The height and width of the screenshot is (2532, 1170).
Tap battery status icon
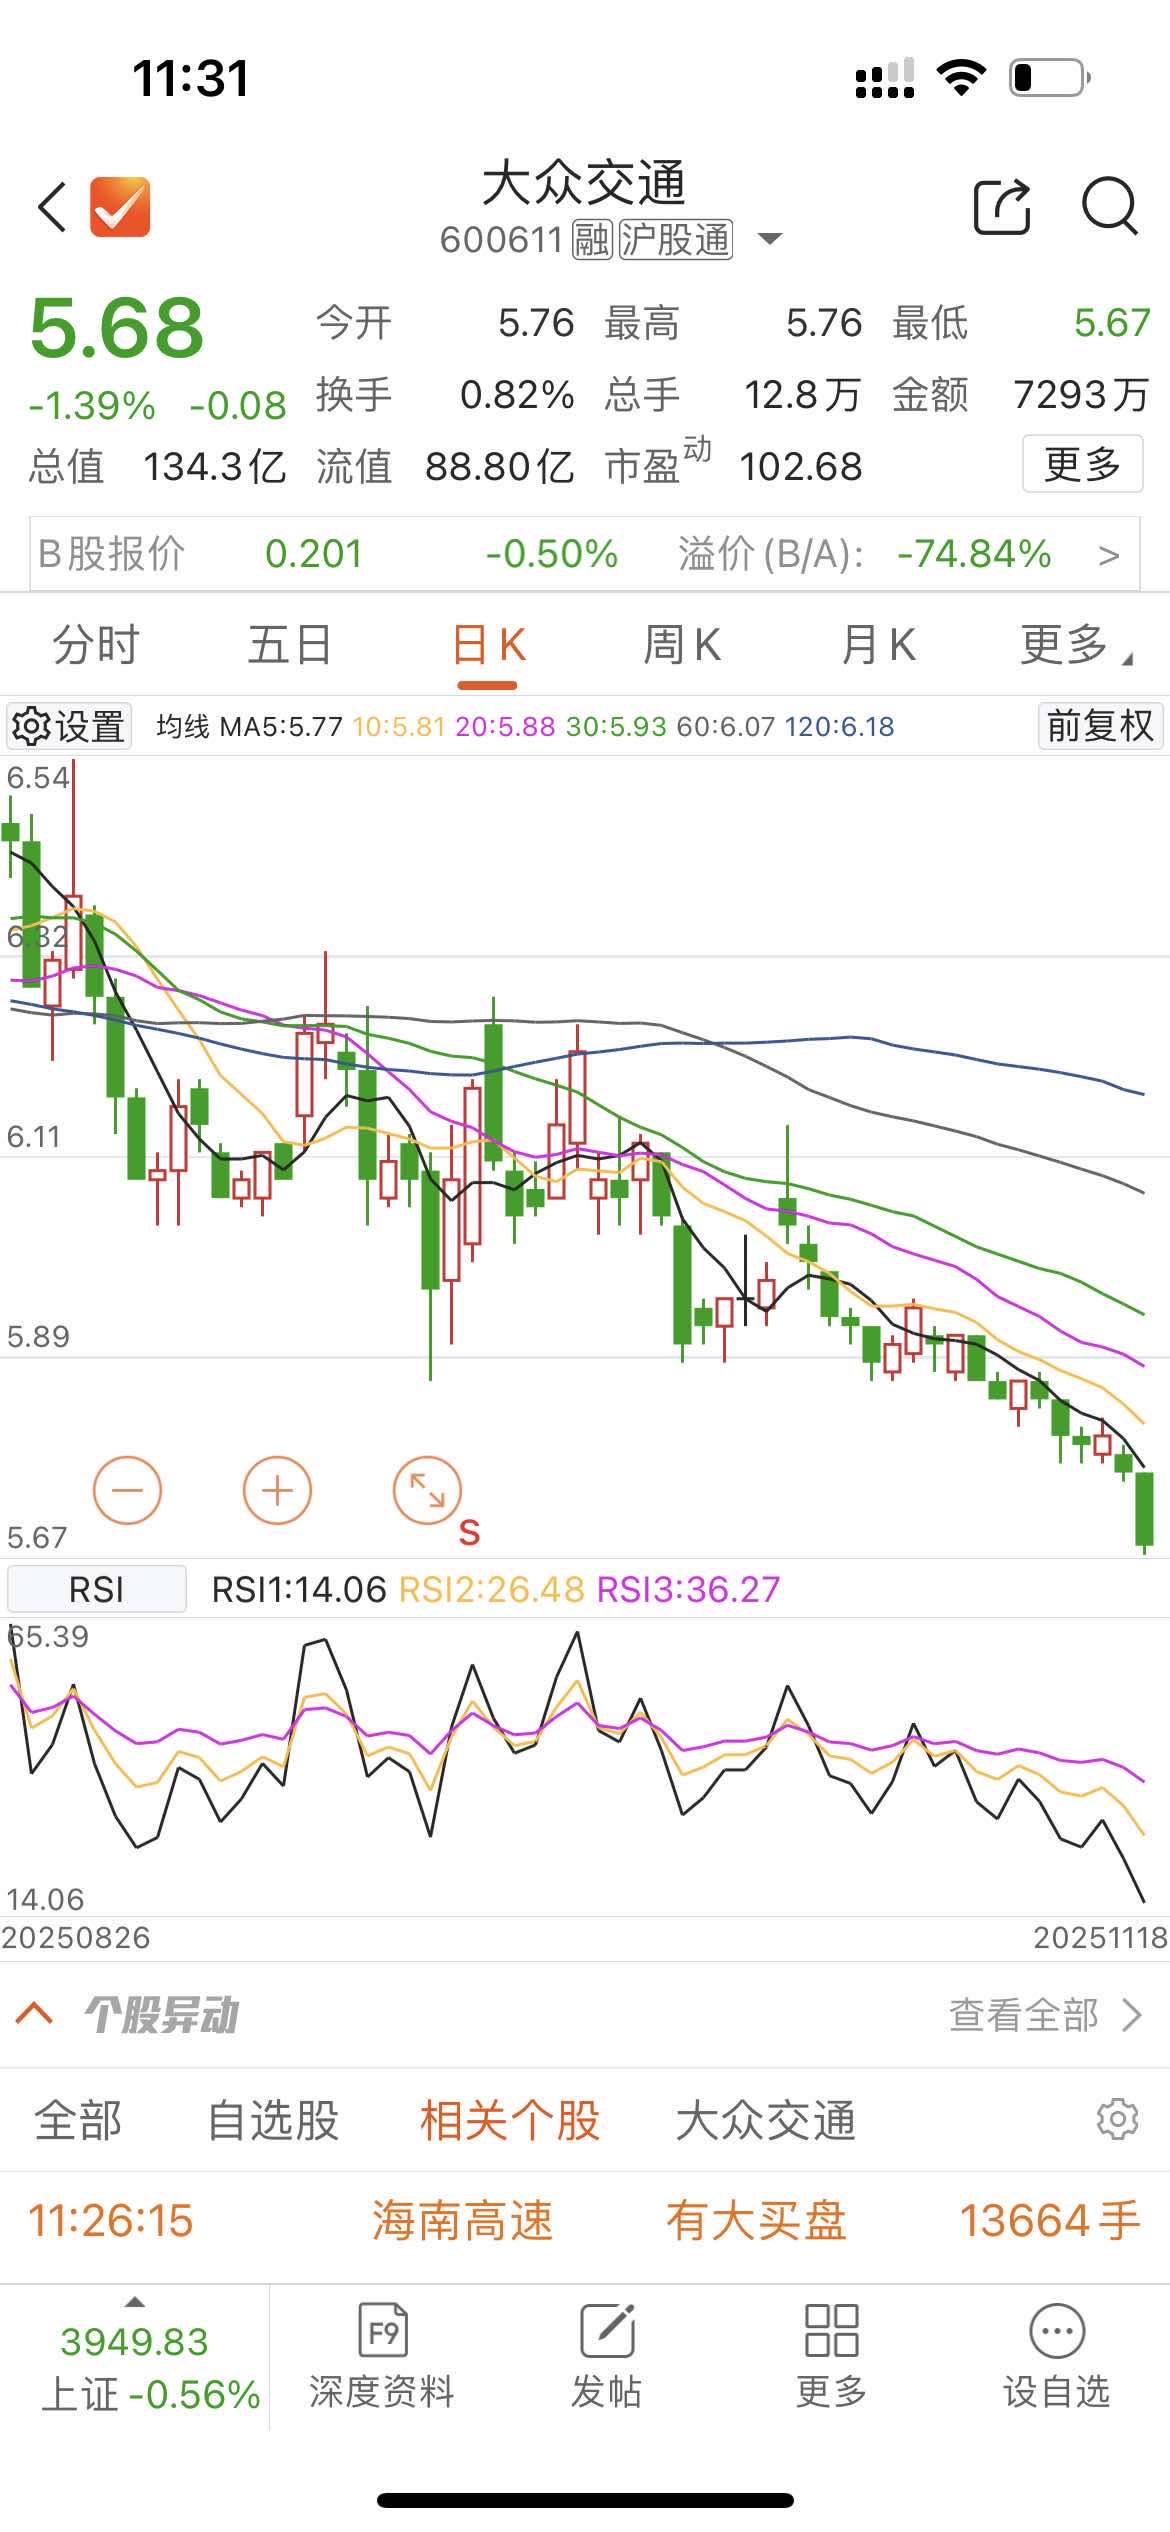pos(1050,77)
